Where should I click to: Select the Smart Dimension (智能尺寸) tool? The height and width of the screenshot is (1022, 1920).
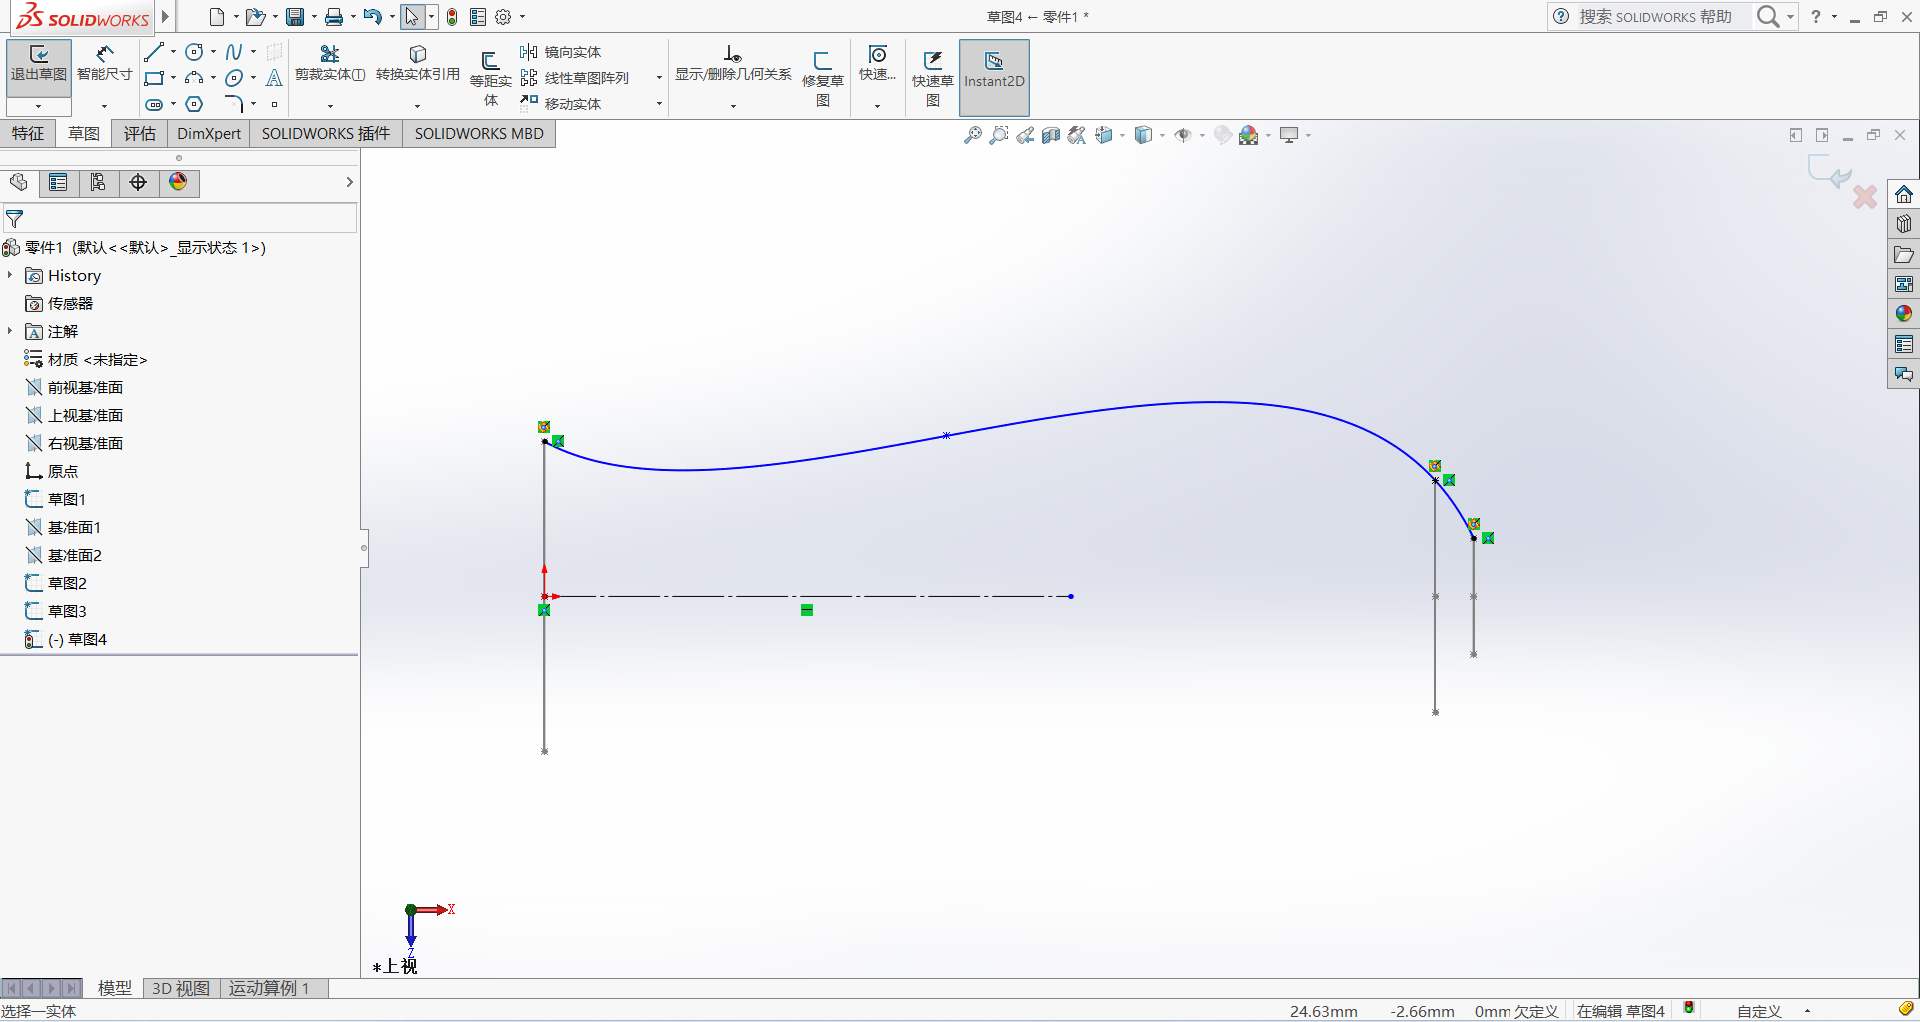coord(105,64)
